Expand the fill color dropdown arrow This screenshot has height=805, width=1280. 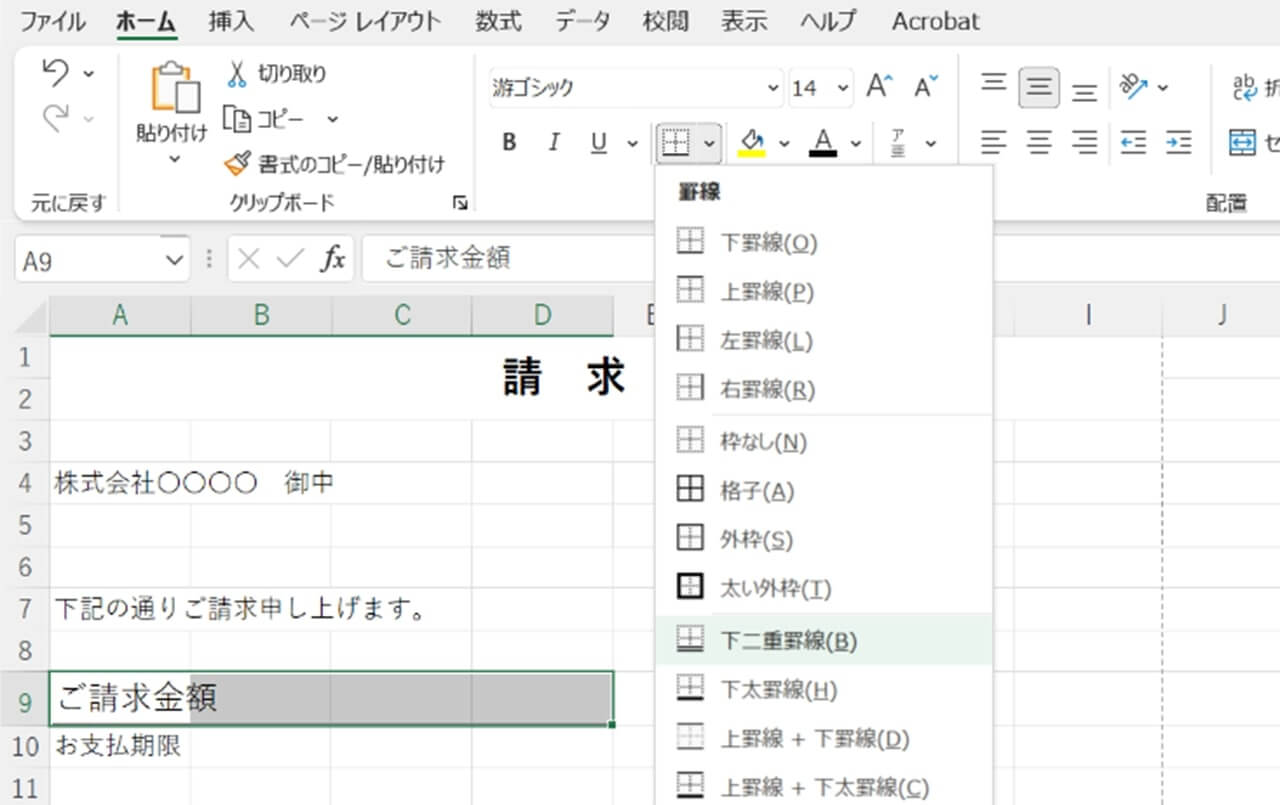pyautogui.click(x=783, y=144)
